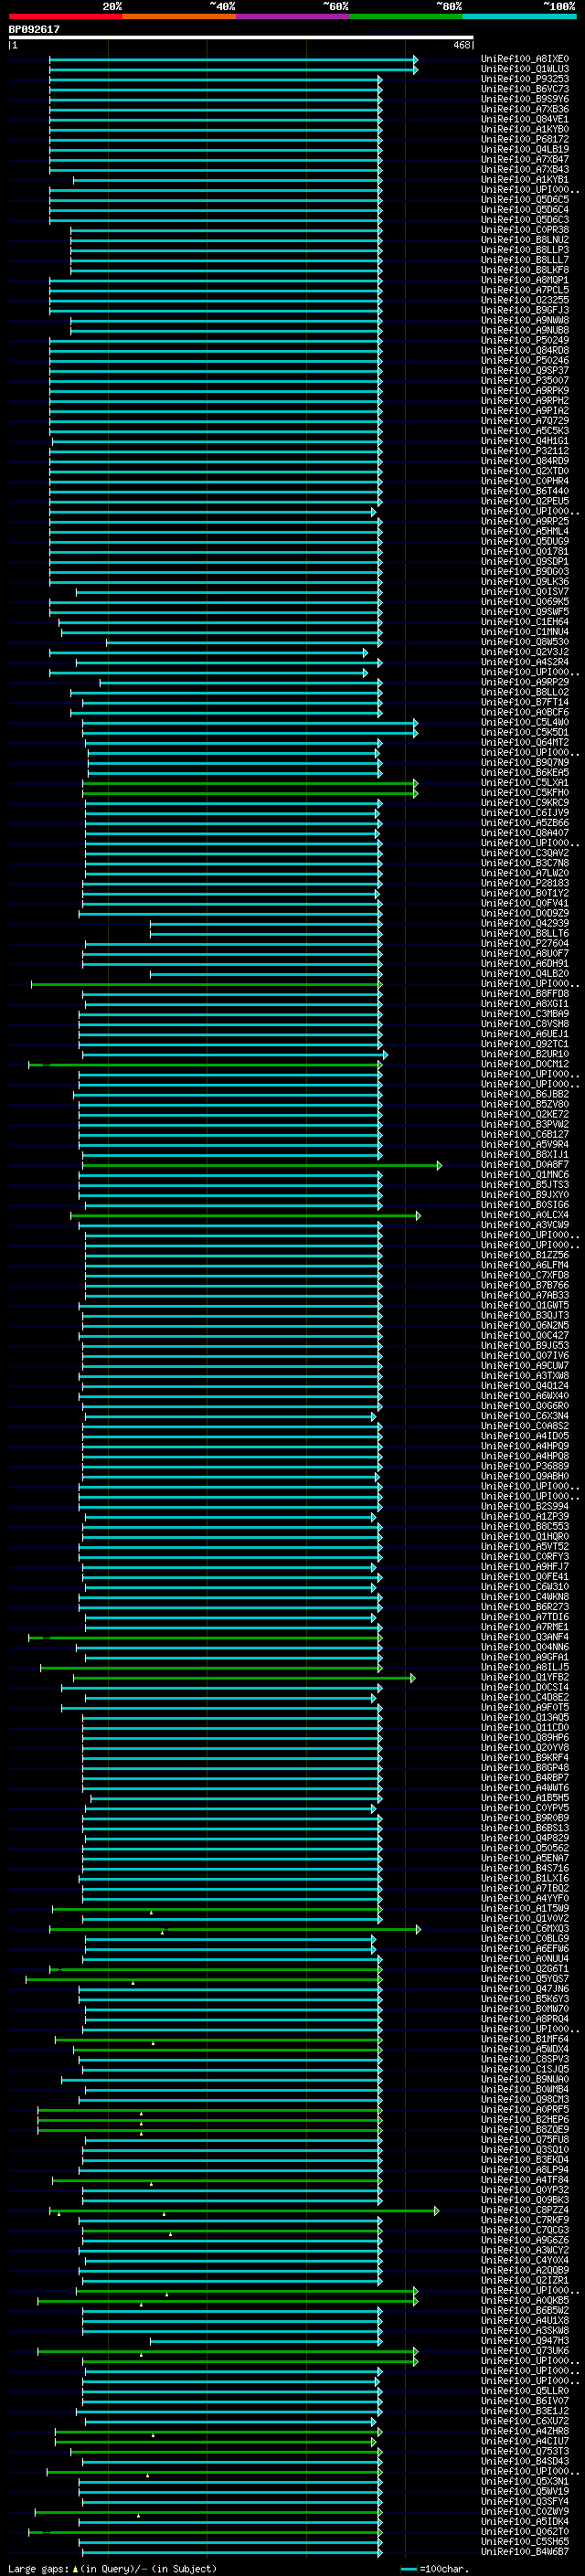Viewport: 585px width, 2576px height.
Task: Click the UniRef100_B9GFJ3 label
Action: [x=525, y=310]
